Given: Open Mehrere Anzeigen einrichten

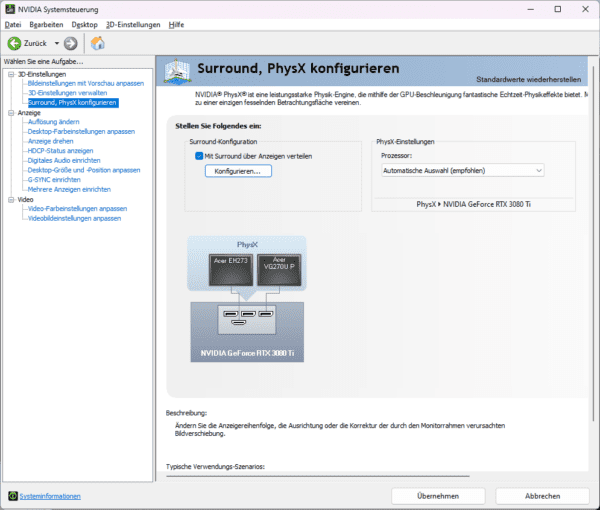Looking at the screenshot, I should (x=69, y=189).
